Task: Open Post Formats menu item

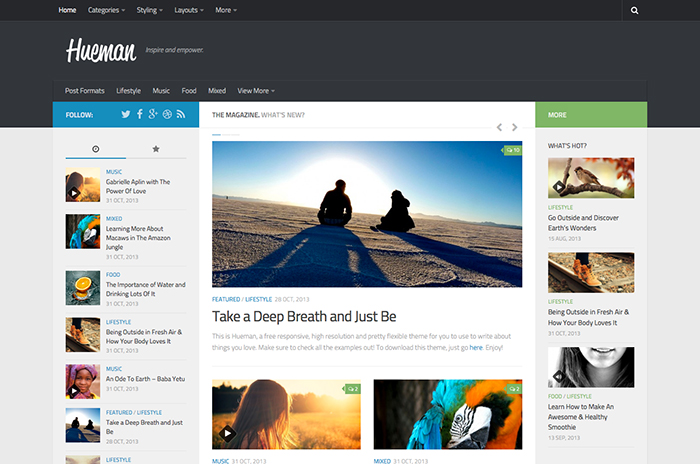Action: point(84,91)
